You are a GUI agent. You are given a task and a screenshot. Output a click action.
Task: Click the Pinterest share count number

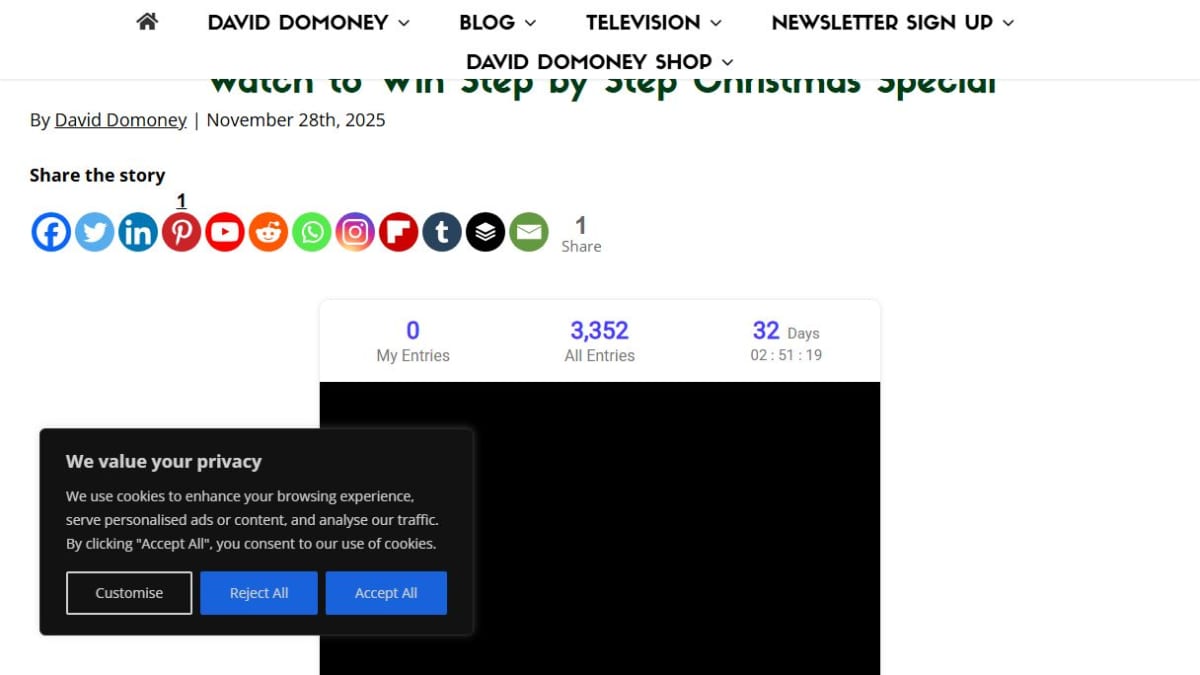(x=181, y=201)
